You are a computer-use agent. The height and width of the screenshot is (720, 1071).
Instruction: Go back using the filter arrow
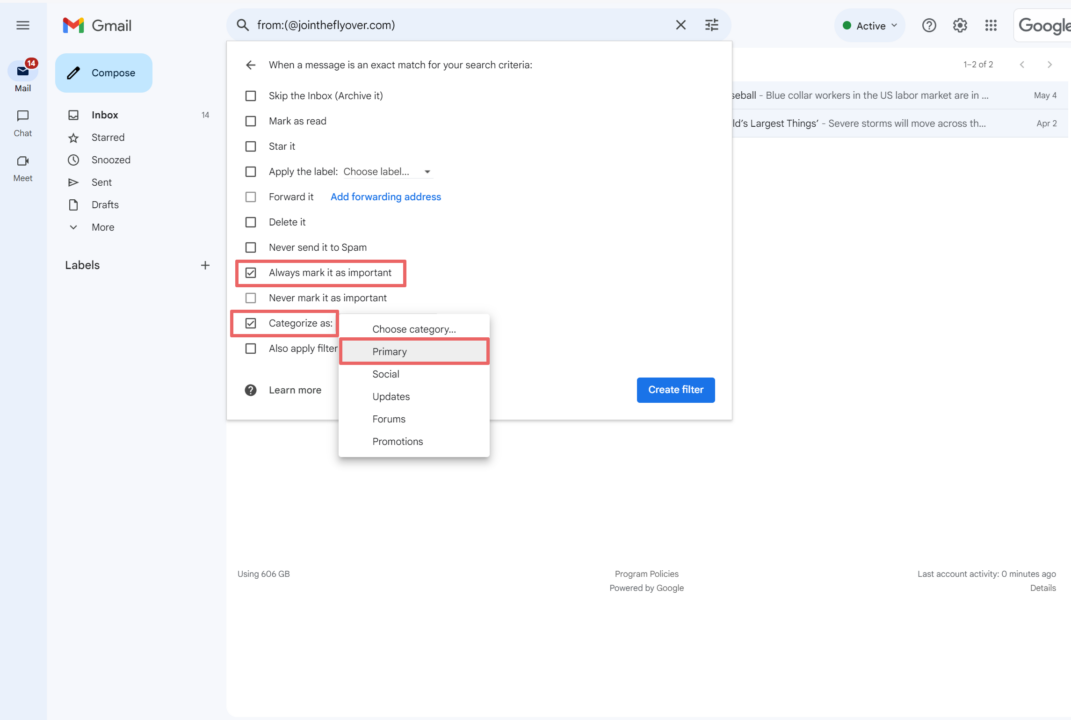[251, 65]
